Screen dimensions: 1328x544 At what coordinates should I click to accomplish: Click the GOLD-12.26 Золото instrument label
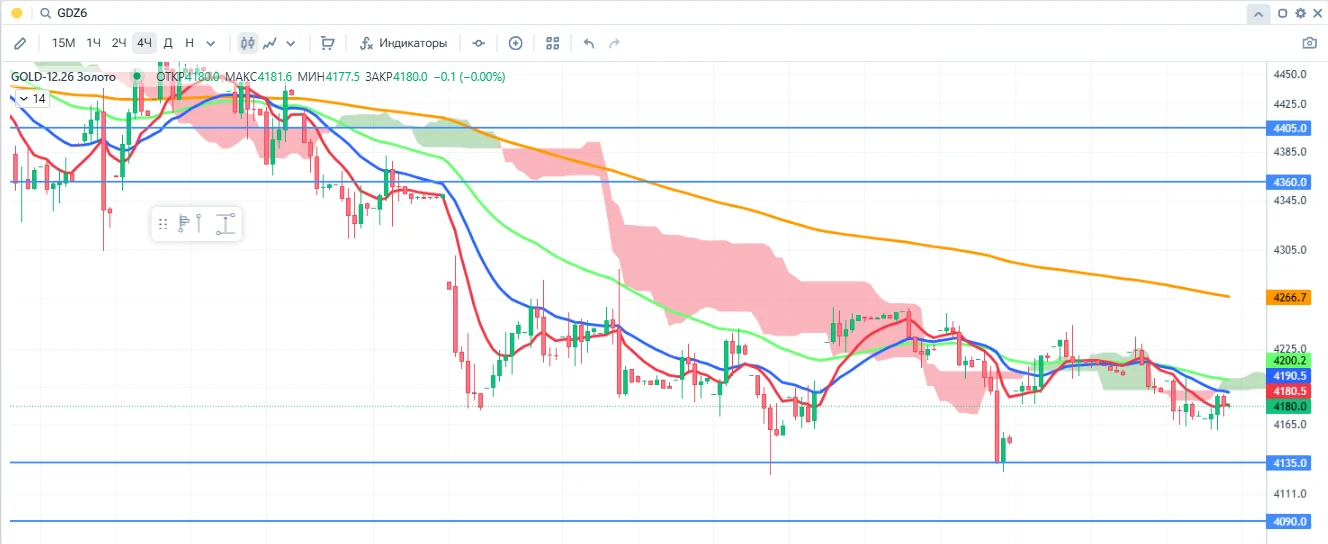tap(62, 76)
